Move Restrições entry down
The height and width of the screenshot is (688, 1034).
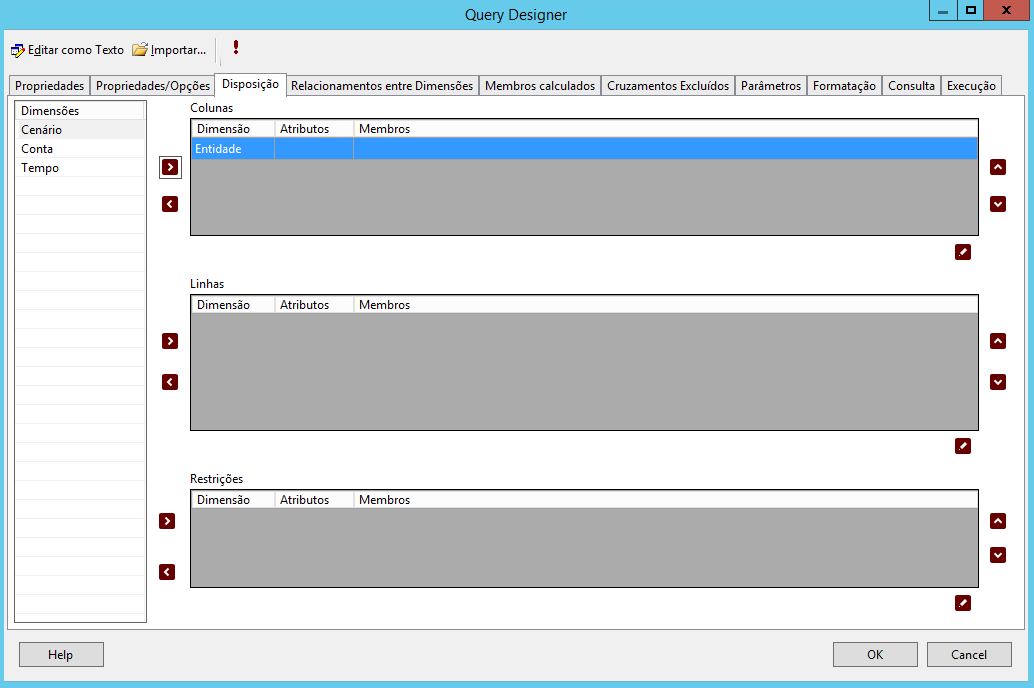pyautogui.click(x=998, y=555)
